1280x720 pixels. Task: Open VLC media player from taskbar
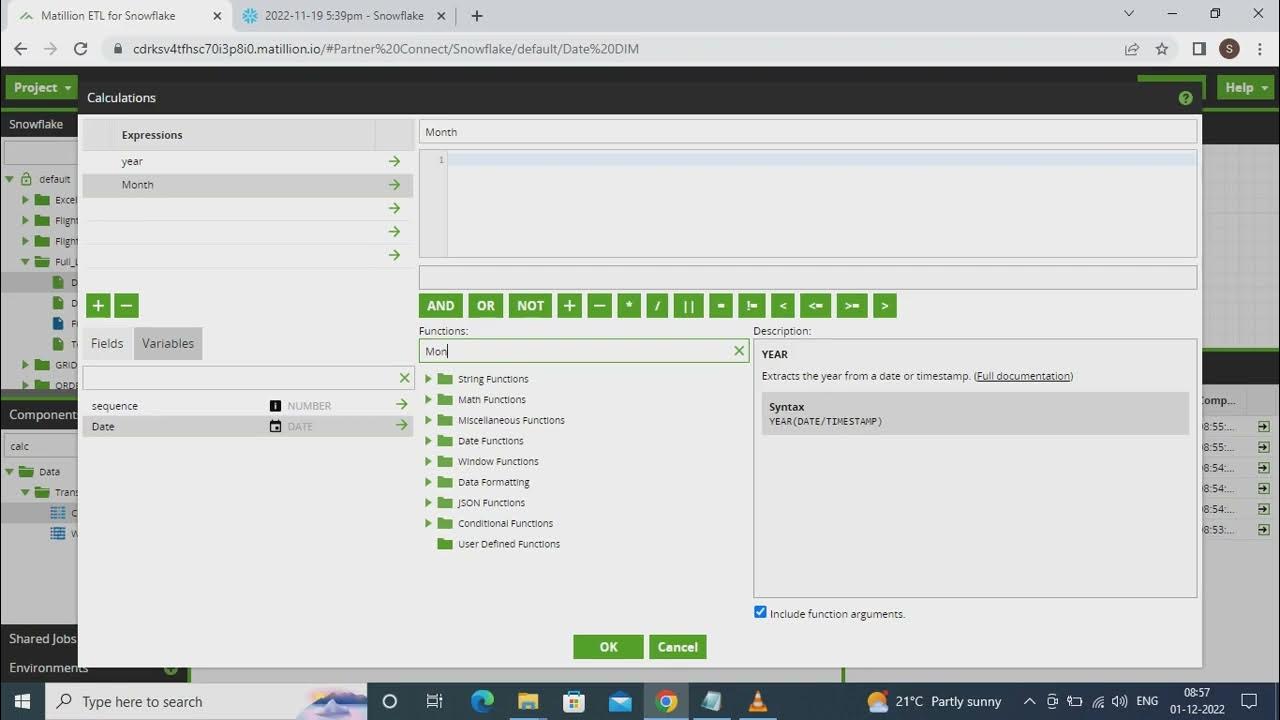tap(758, 701)
